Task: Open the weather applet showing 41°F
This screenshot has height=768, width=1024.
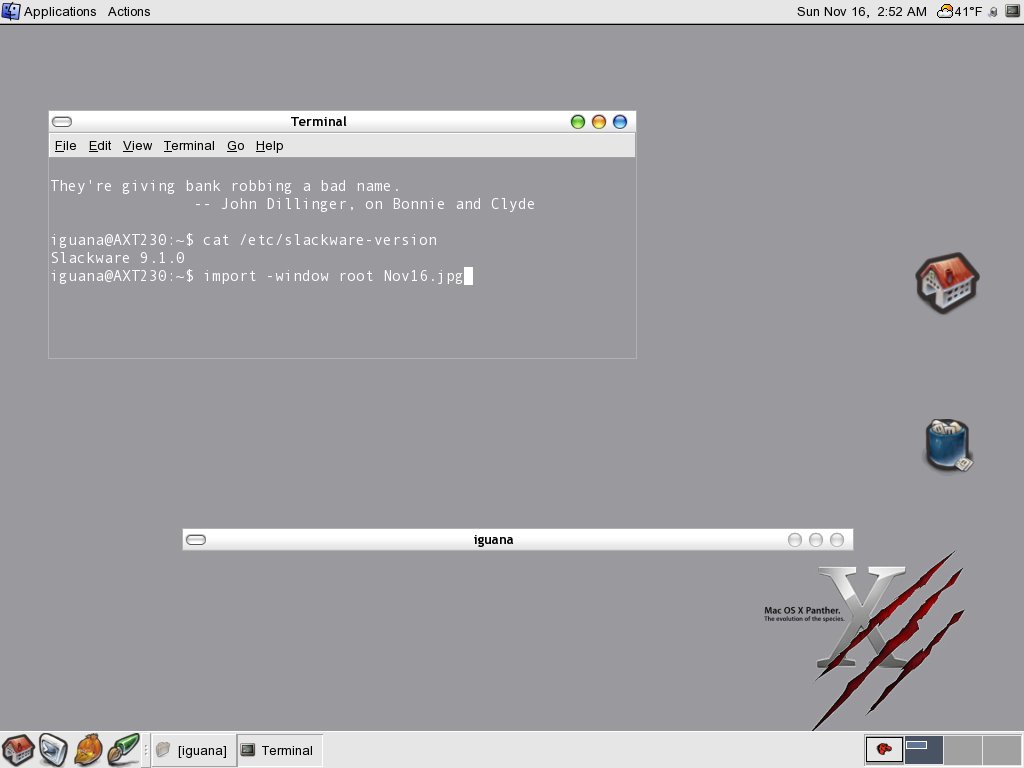Action: [959, 12]
